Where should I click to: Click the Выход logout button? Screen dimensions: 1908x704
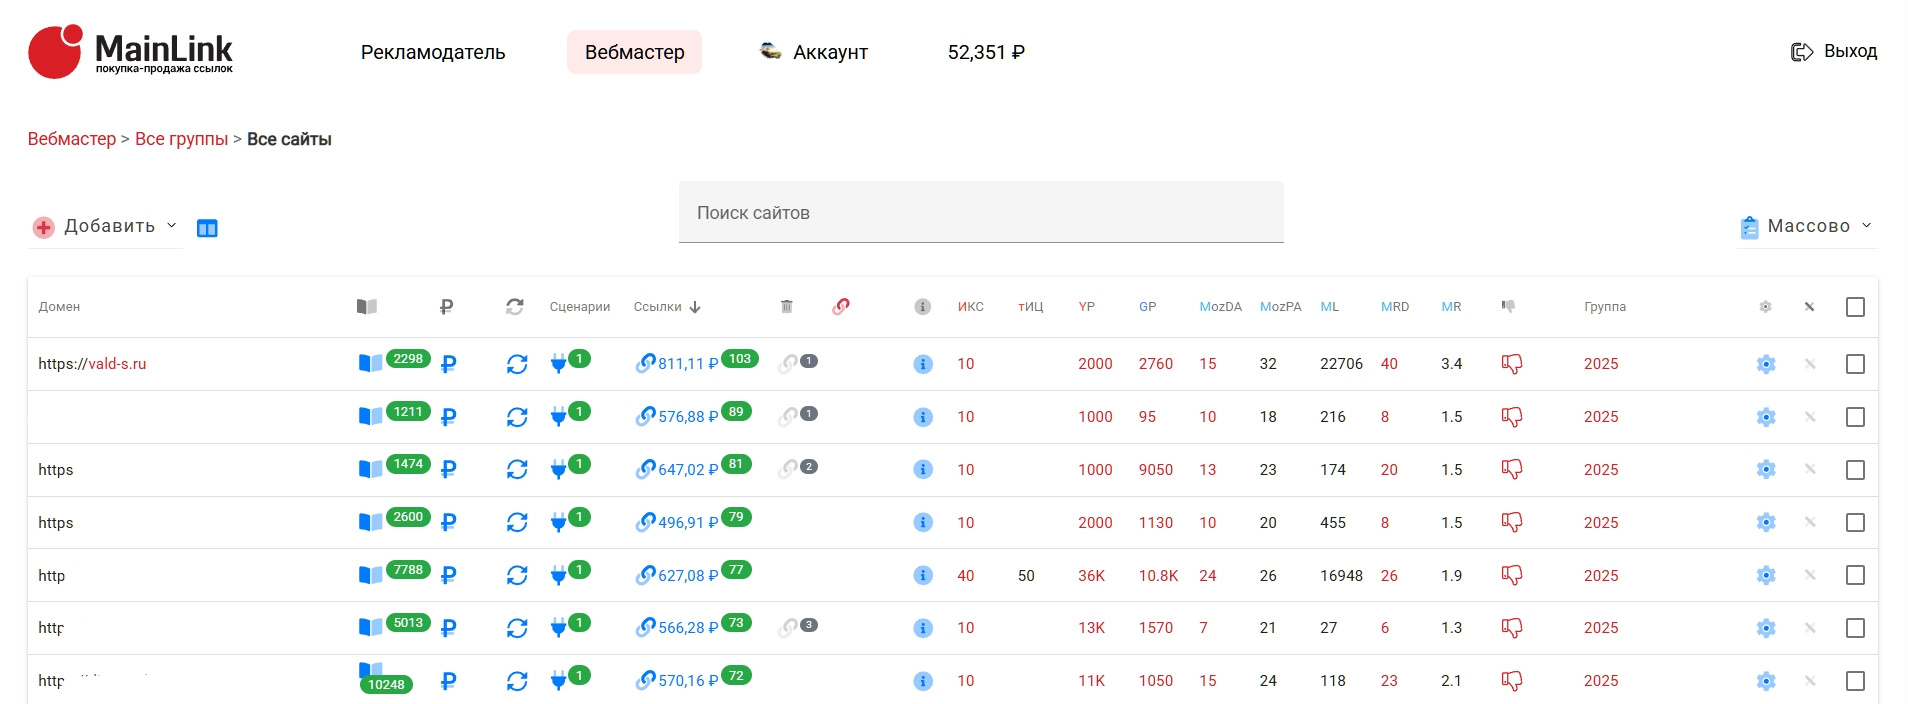tap(1834, 52)
